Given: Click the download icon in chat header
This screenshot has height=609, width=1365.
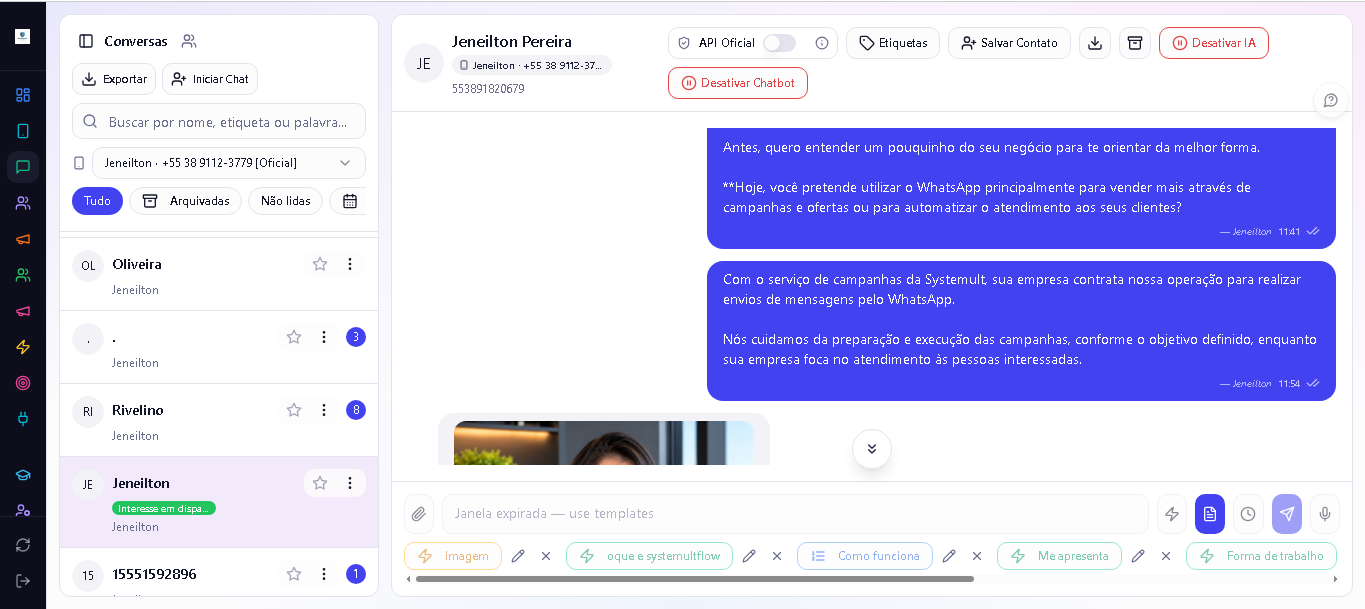Looking at the screenshot, I should [x=1095, y=43].
